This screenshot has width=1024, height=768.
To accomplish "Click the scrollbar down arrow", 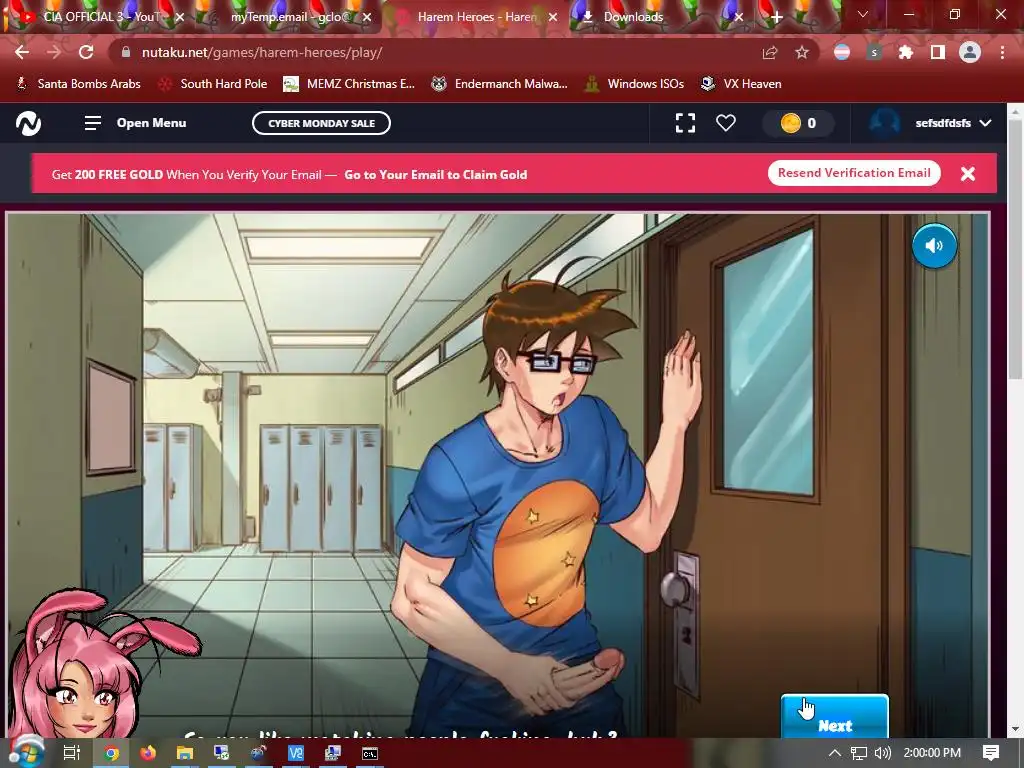I will (x=1015, y=729).
